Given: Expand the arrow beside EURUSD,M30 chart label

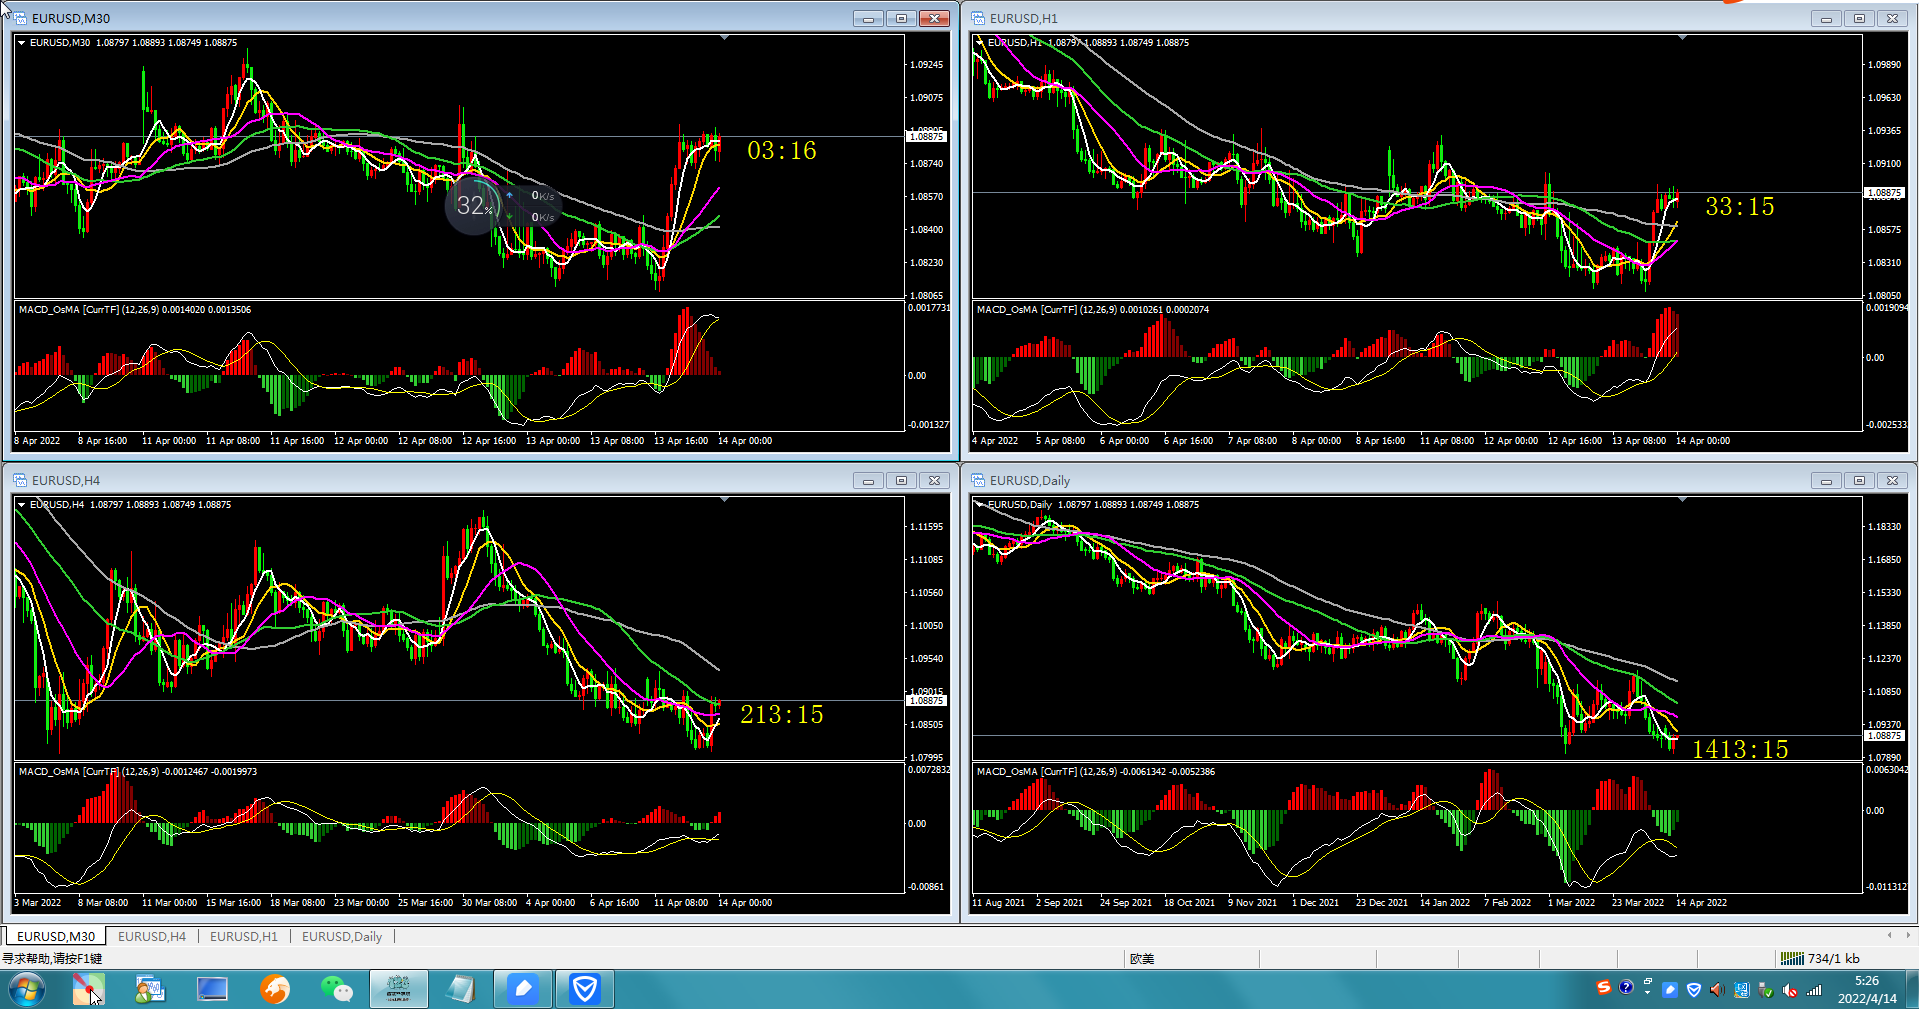Looking at the screenshot, I should (x=21, y=43).
